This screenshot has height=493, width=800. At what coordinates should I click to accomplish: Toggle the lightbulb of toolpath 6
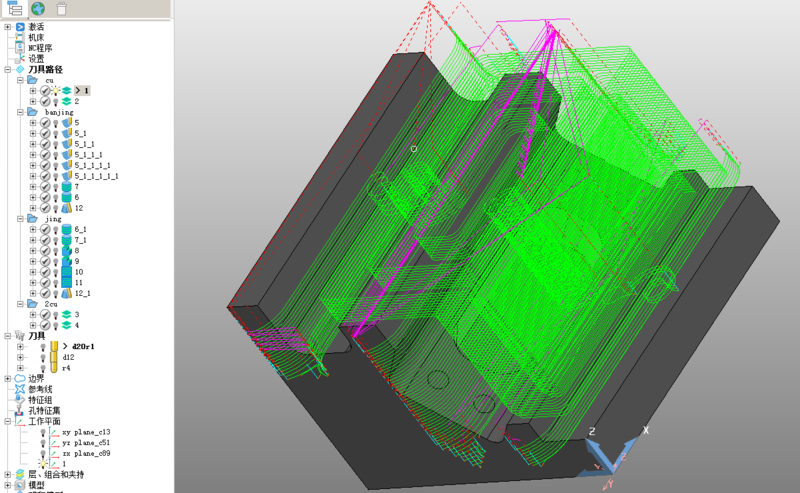click(56, 197)
